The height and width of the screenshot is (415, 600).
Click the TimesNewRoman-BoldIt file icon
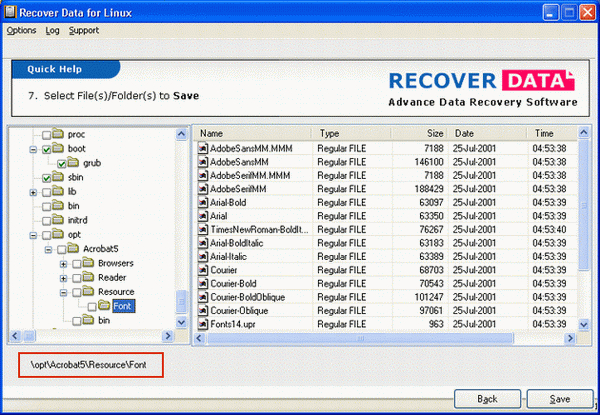click(202, 229)
